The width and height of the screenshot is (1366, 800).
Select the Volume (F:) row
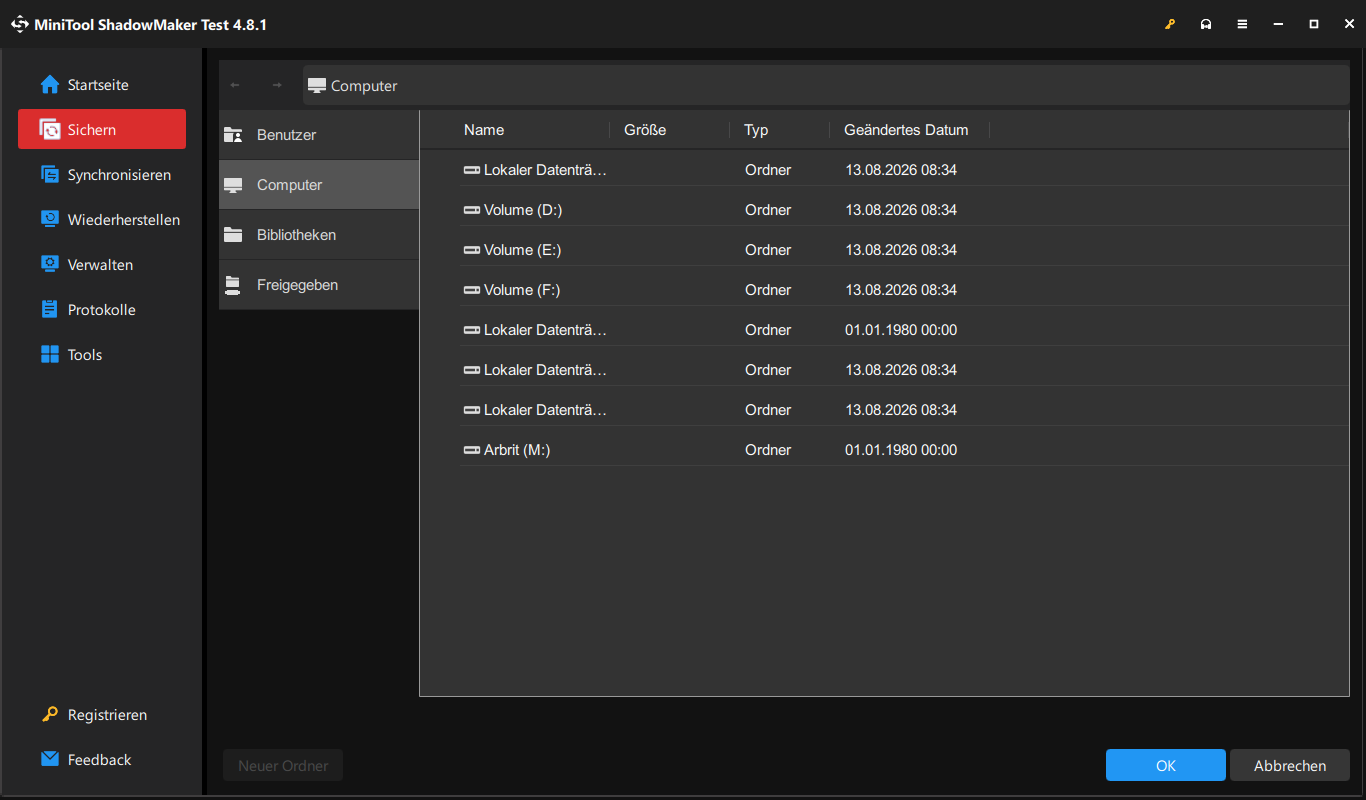coord(904,290)
